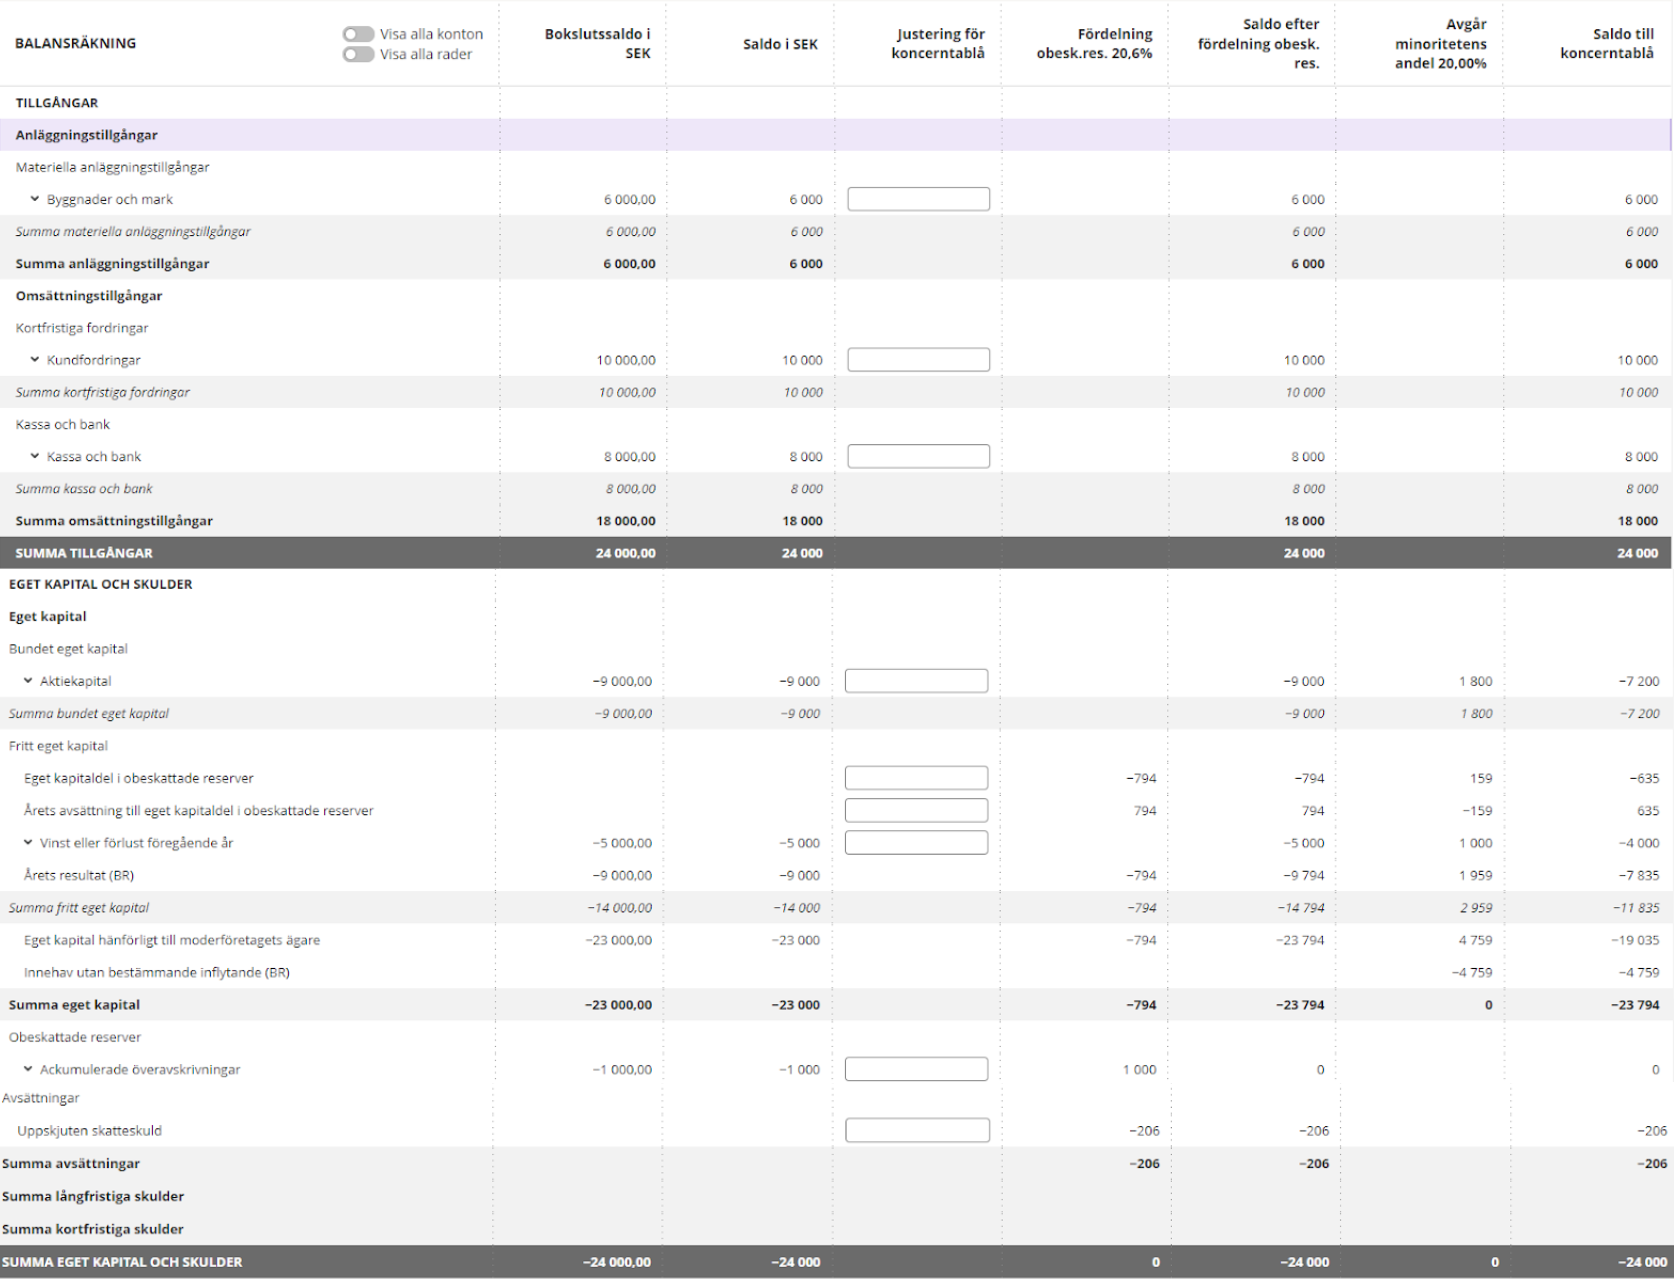The width and height of the screenshot is (1674, 1279).
Task: Expand the Kundfordringar row chevron
Action: pos(35,360)
